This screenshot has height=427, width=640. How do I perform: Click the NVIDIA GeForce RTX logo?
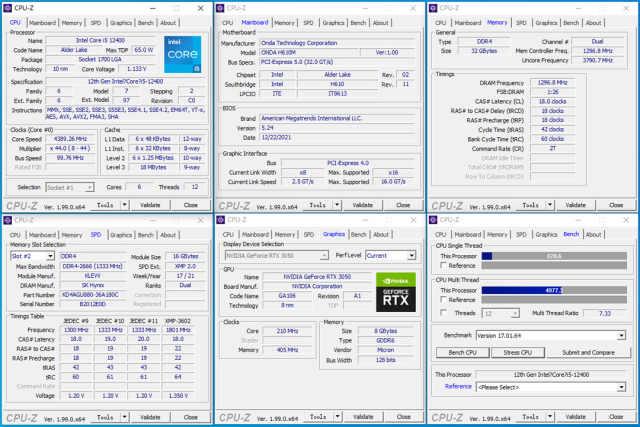396,292
